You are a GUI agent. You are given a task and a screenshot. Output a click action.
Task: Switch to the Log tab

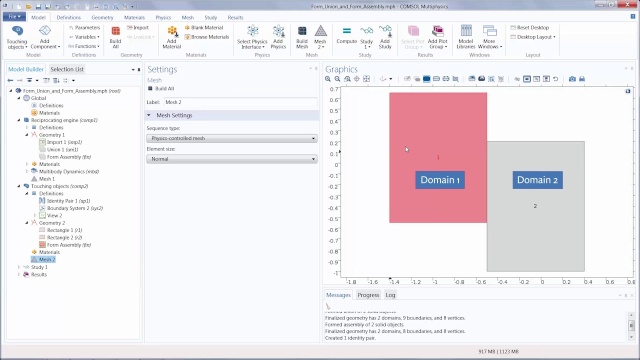click(390, 295)
